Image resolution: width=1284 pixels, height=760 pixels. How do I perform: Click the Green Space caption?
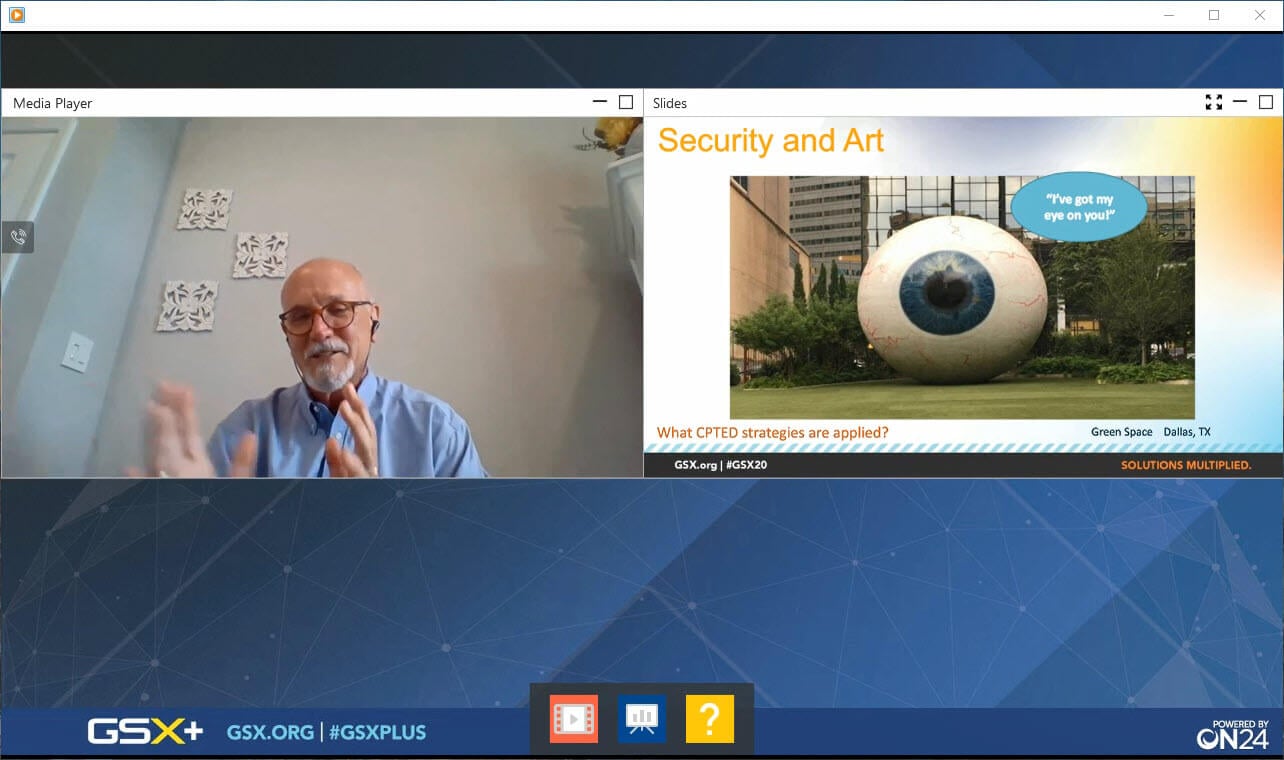pos(1122,432)
